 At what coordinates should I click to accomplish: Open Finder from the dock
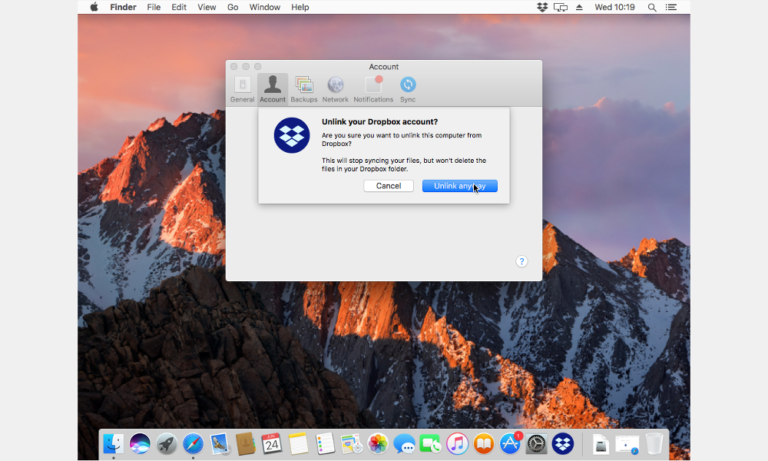click(x=113, y=444)
